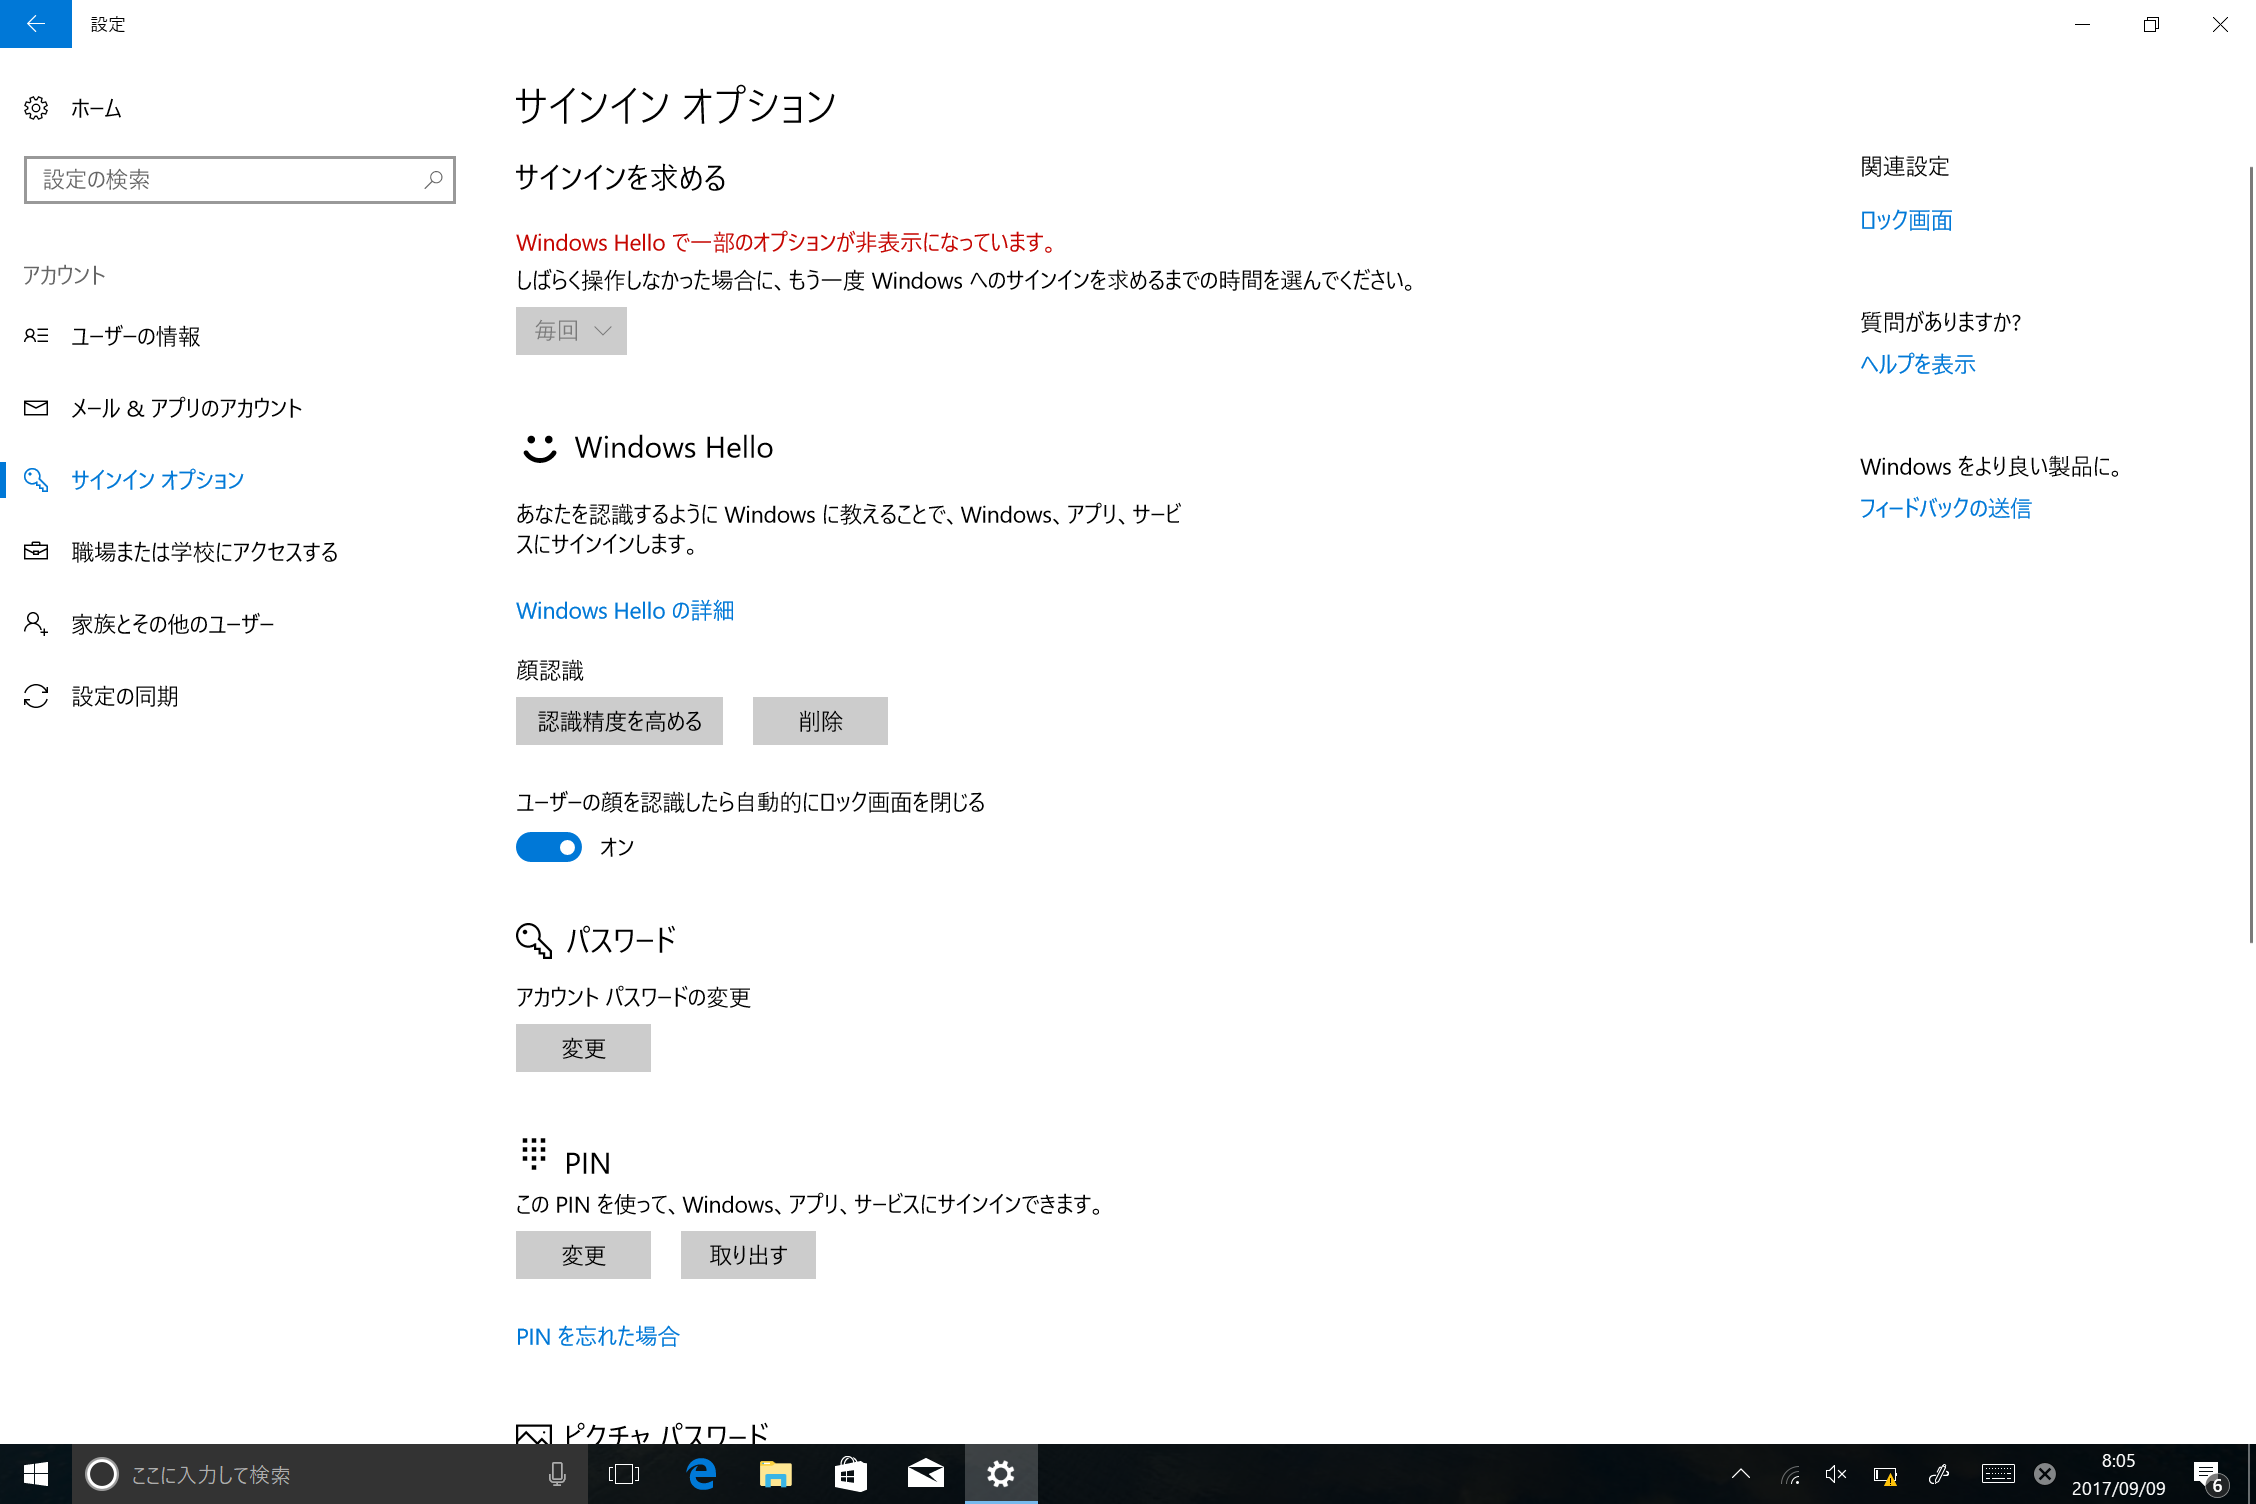Screen dimensions: 2256x1504
Task: Select the メール & アプリのアカウント icon
Action: point(36,407)
